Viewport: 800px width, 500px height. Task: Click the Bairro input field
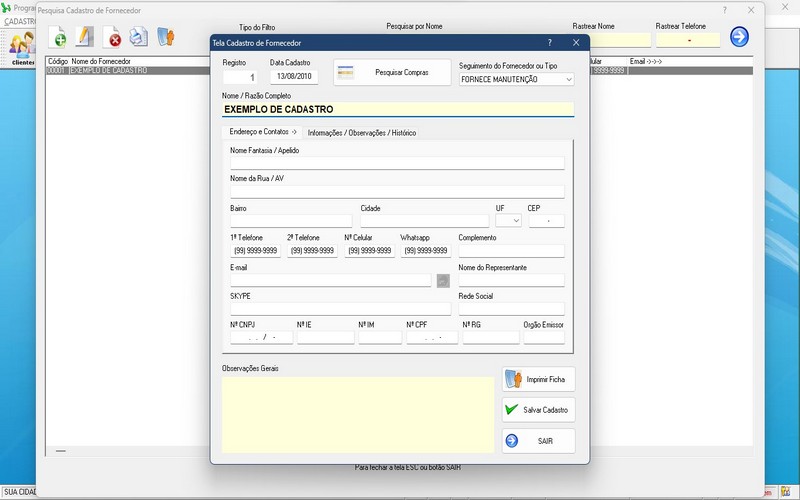pos(291,221)
